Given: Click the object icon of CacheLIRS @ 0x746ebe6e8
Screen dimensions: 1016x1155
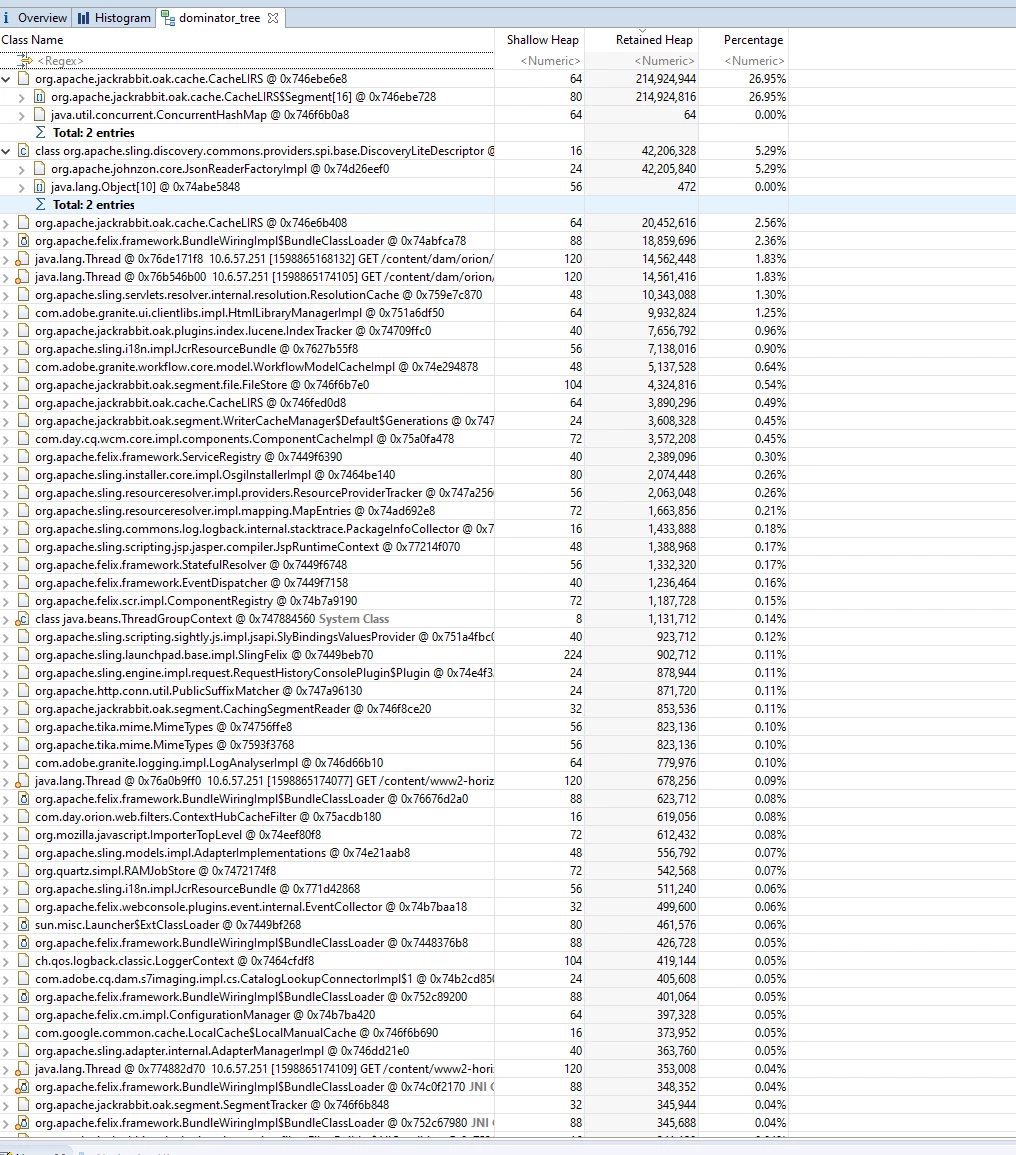Looking at the screenshot, I should [24, 79].
